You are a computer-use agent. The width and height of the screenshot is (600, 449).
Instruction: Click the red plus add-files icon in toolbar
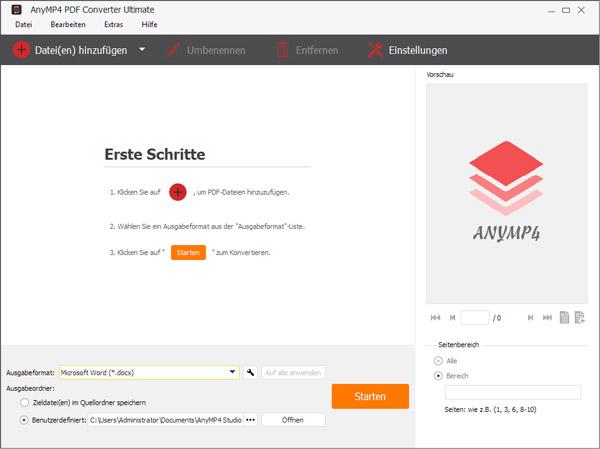(21, 50)
